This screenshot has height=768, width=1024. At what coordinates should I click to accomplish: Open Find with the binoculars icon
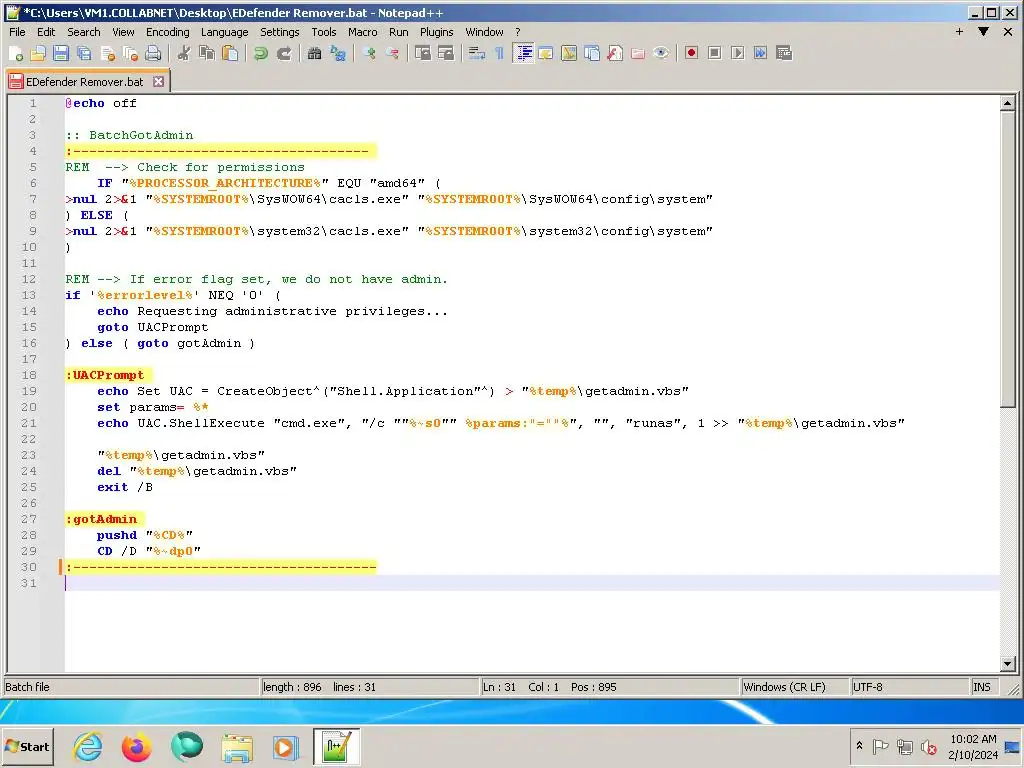pos(314,54)
